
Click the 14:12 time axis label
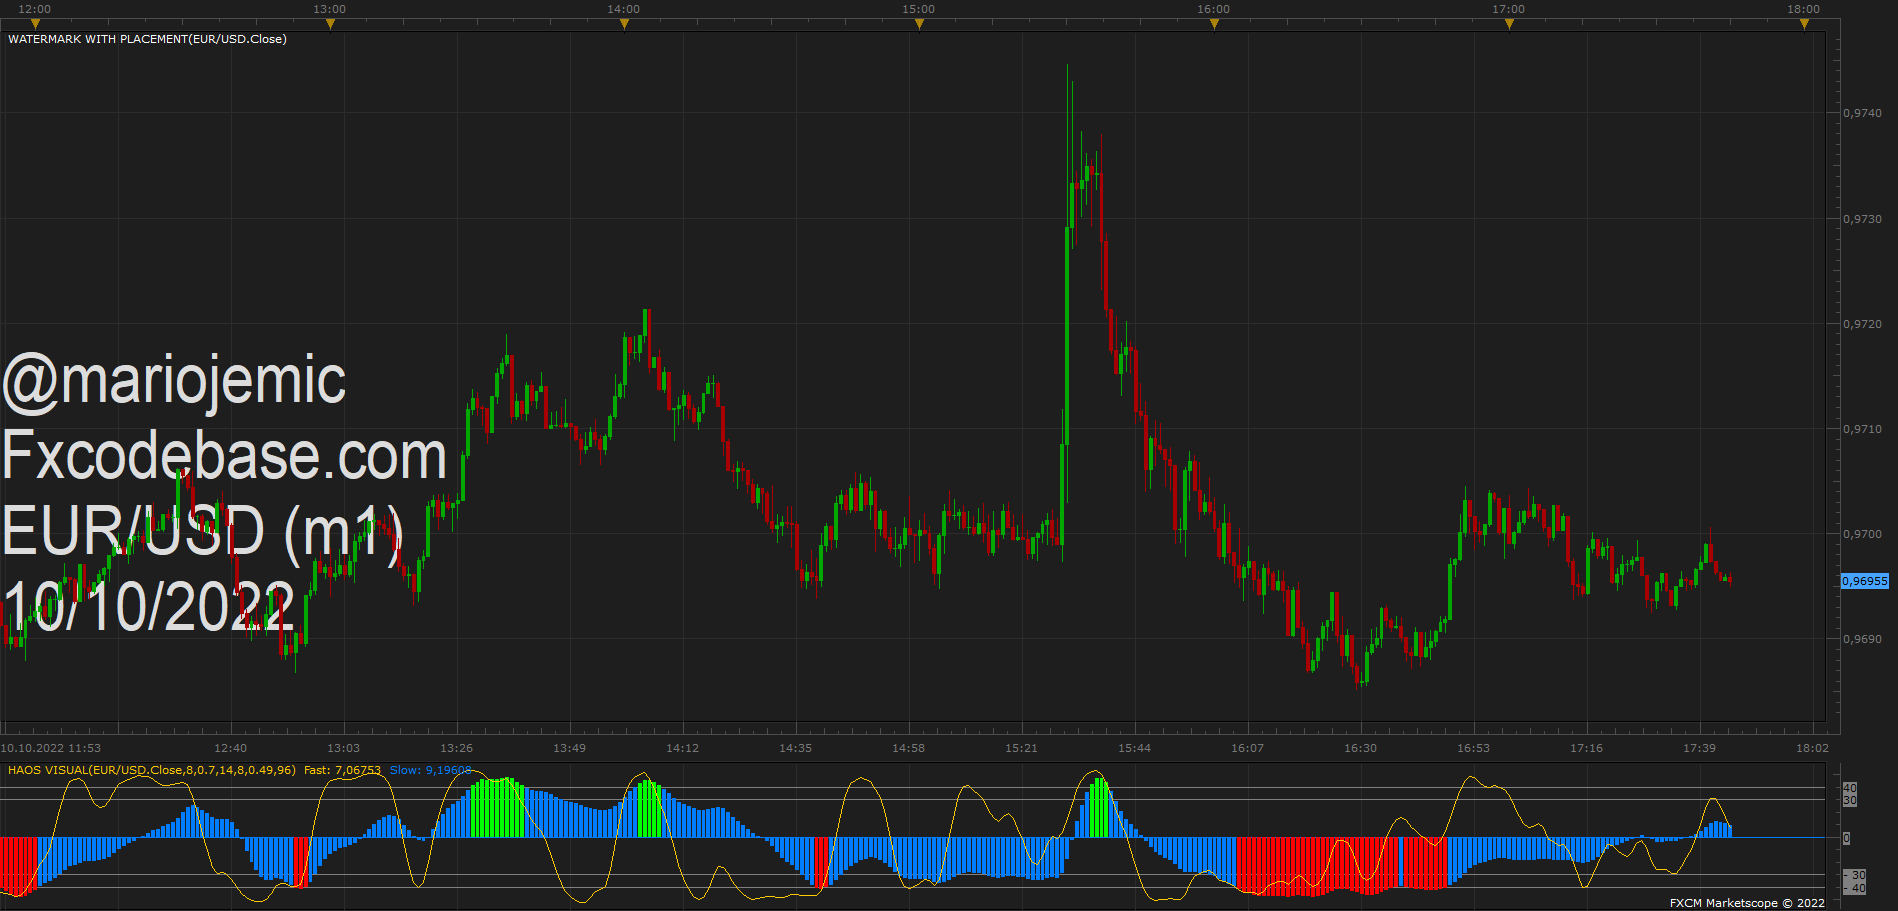(x=682, y=748)
